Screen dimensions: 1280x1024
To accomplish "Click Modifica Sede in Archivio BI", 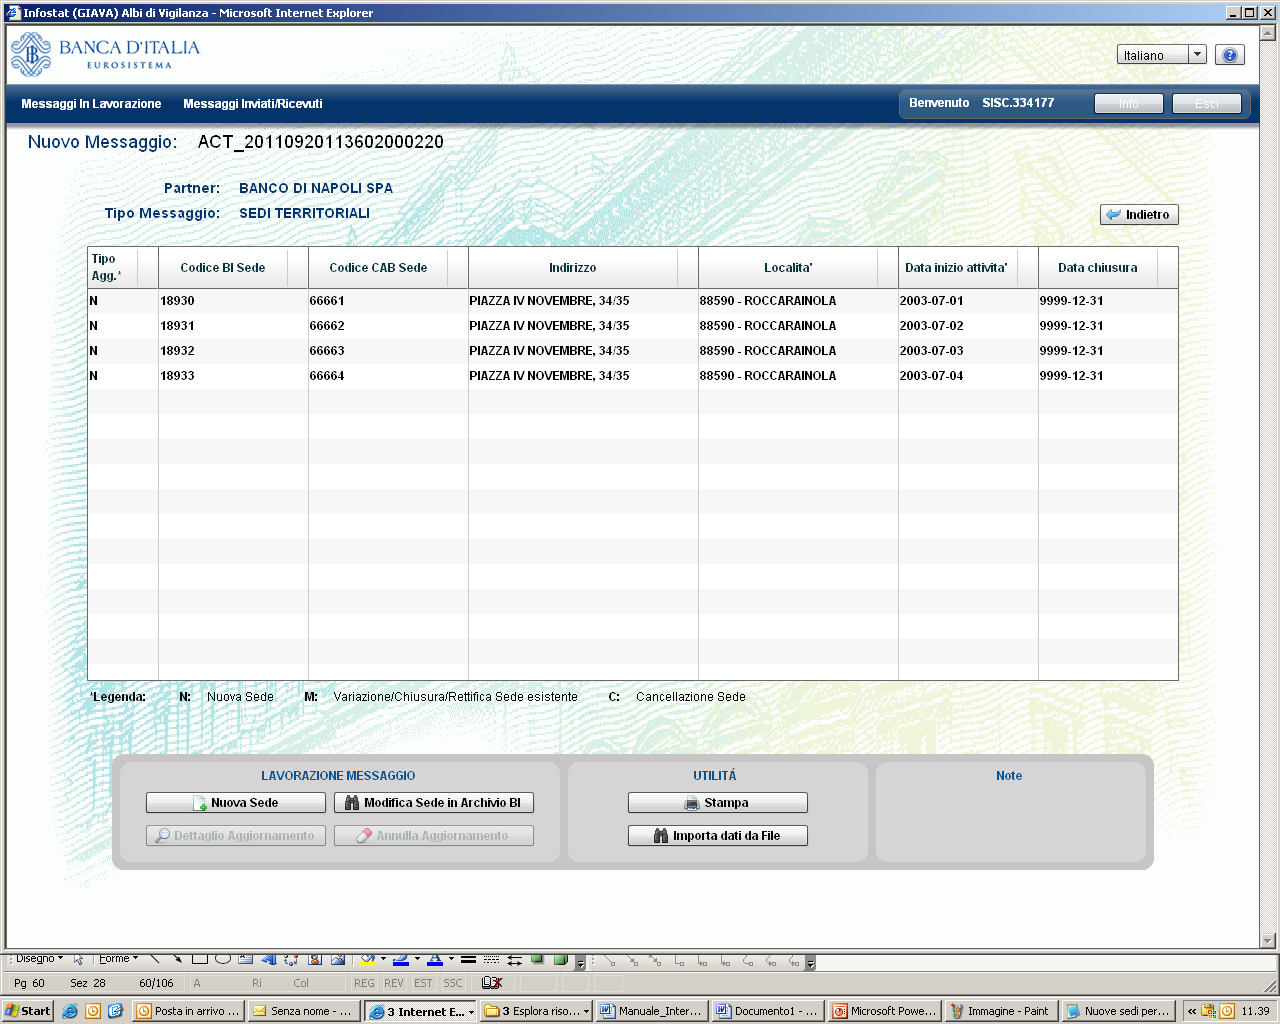I will pos(434,803).
